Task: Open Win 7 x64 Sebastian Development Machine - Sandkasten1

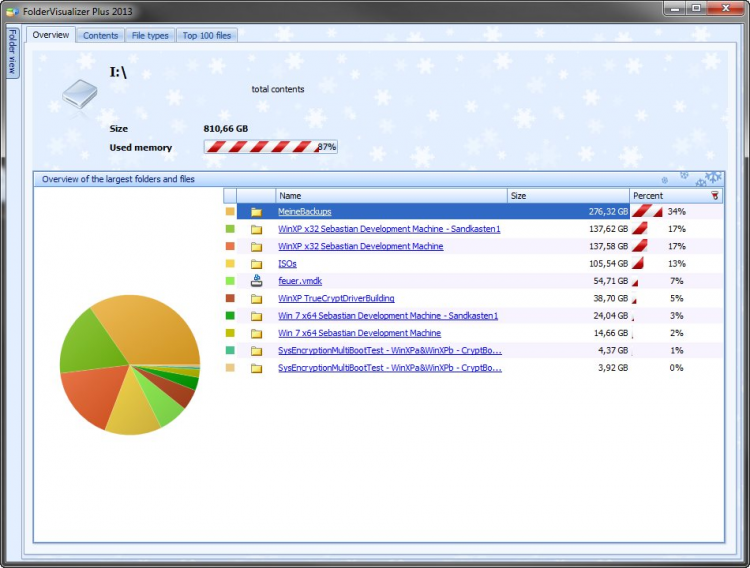Action: coord(388,316)
